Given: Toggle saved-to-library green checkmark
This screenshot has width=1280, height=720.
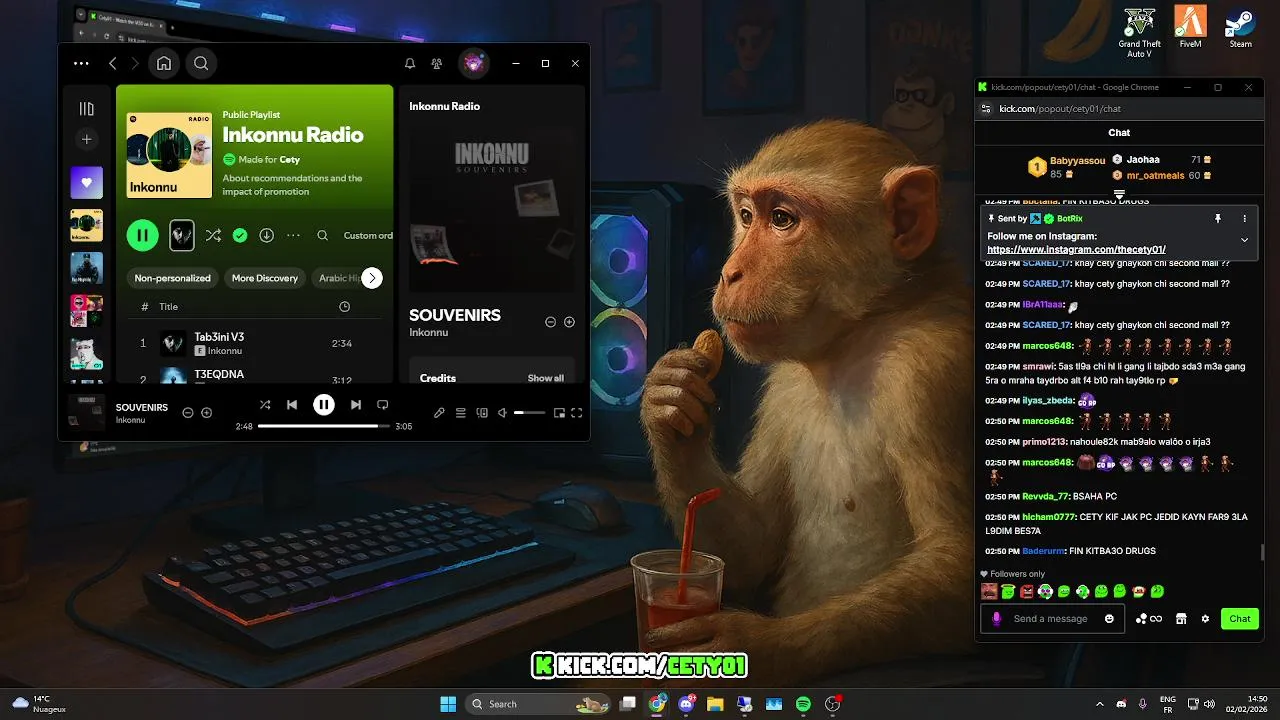Looking at the screenshot, I should pyautogui.click(x=240, y=236).
